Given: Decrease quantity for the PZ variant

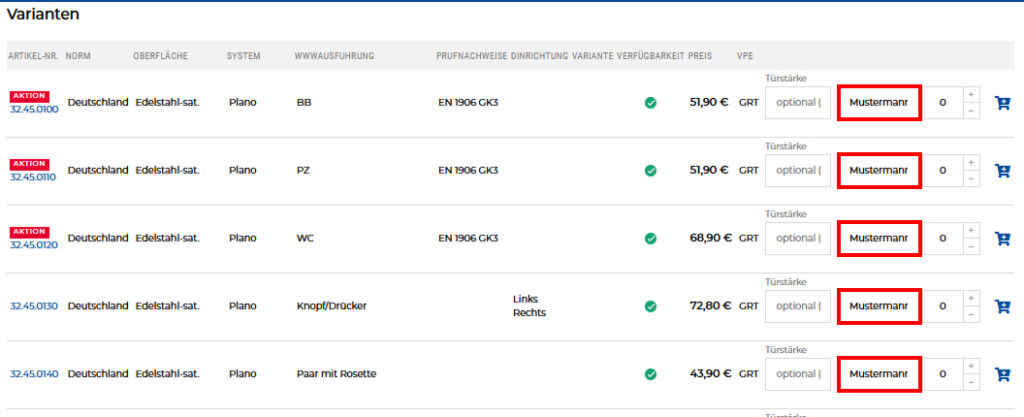Looking at the screenshot, I should pyautogui.click(x=971, y=179).
